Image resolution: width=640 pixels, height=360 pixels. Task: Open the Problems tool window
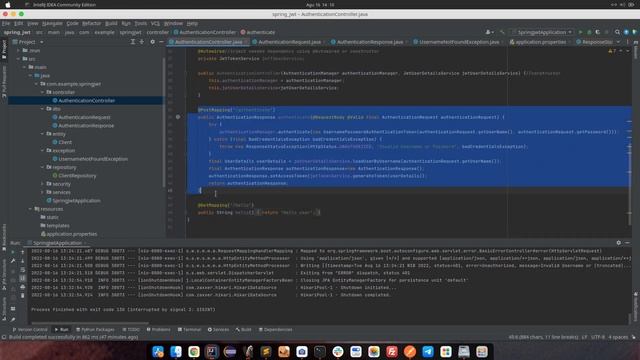[158, 330]
